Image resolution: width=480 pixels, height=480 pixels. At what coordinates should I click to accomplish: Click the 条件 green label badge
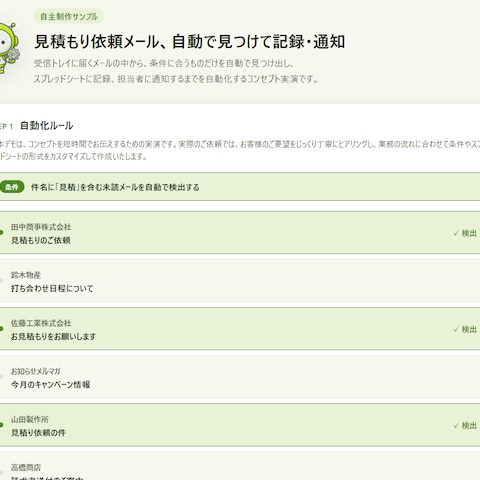(12, 187)
